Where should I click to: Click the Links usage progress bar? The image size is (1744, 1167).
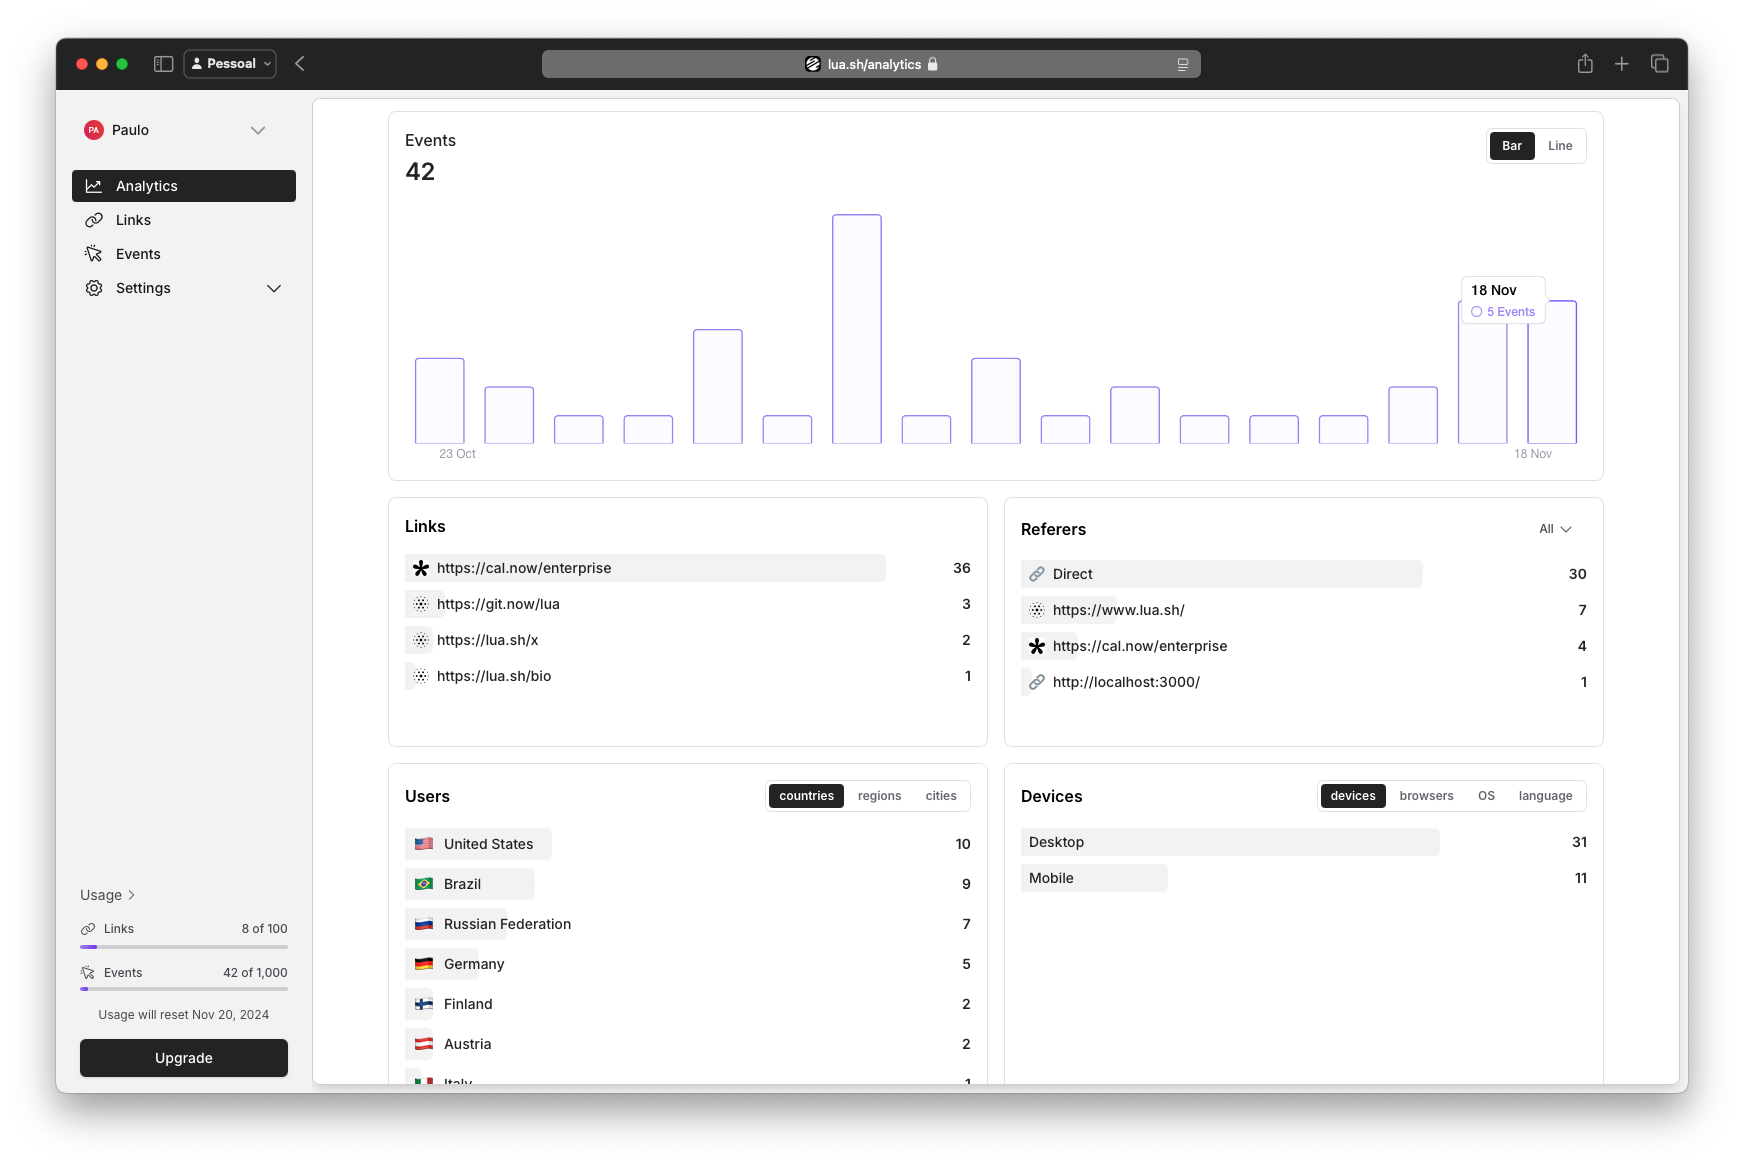coord(184,947)
